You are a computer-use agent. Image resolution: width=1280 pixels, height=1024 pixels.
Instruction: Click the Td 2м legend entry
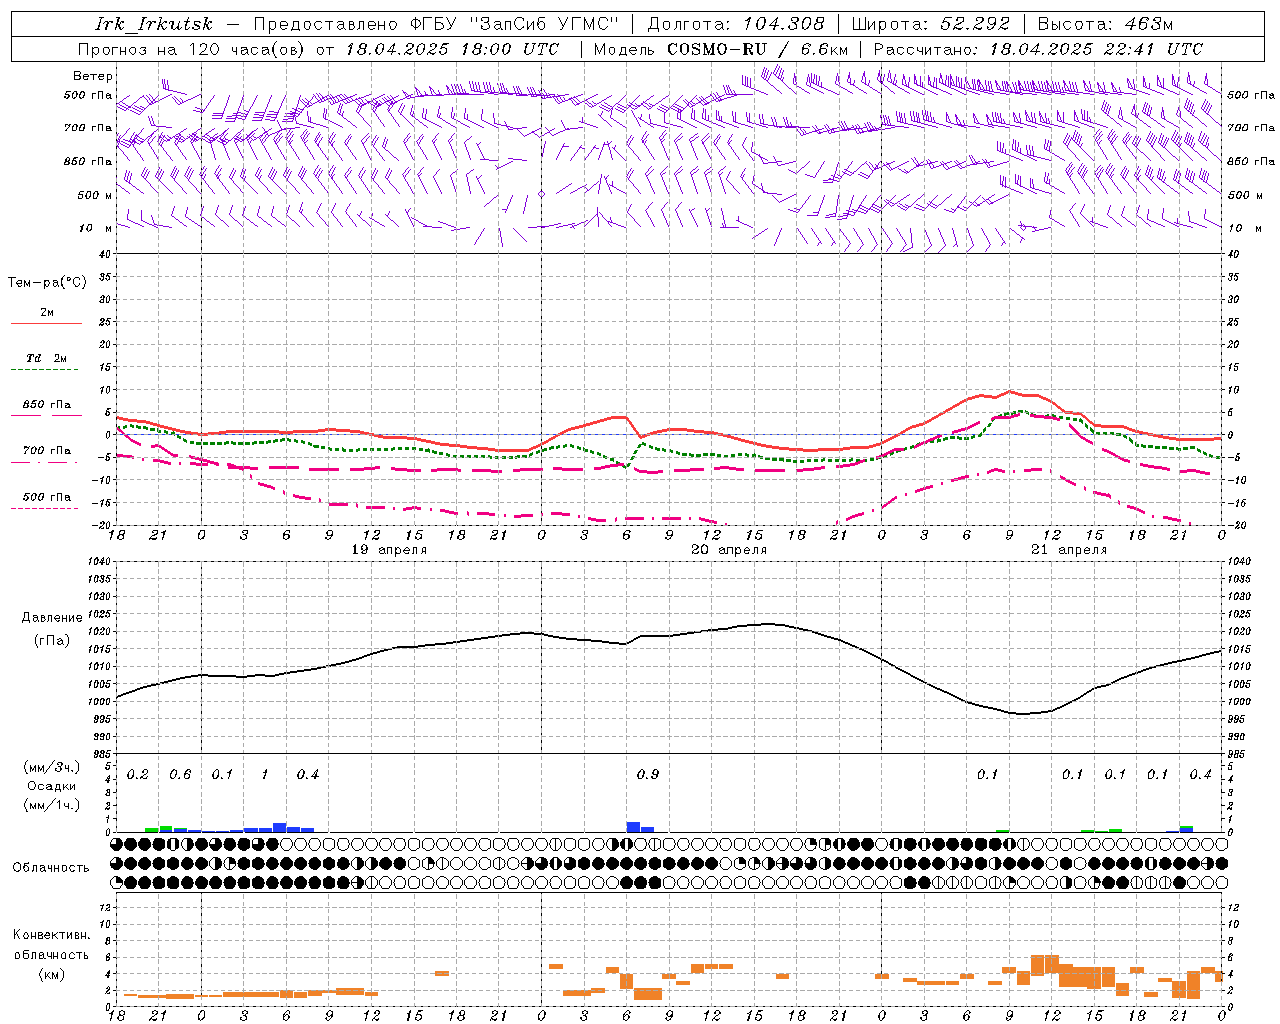click(x=47, y=358)
